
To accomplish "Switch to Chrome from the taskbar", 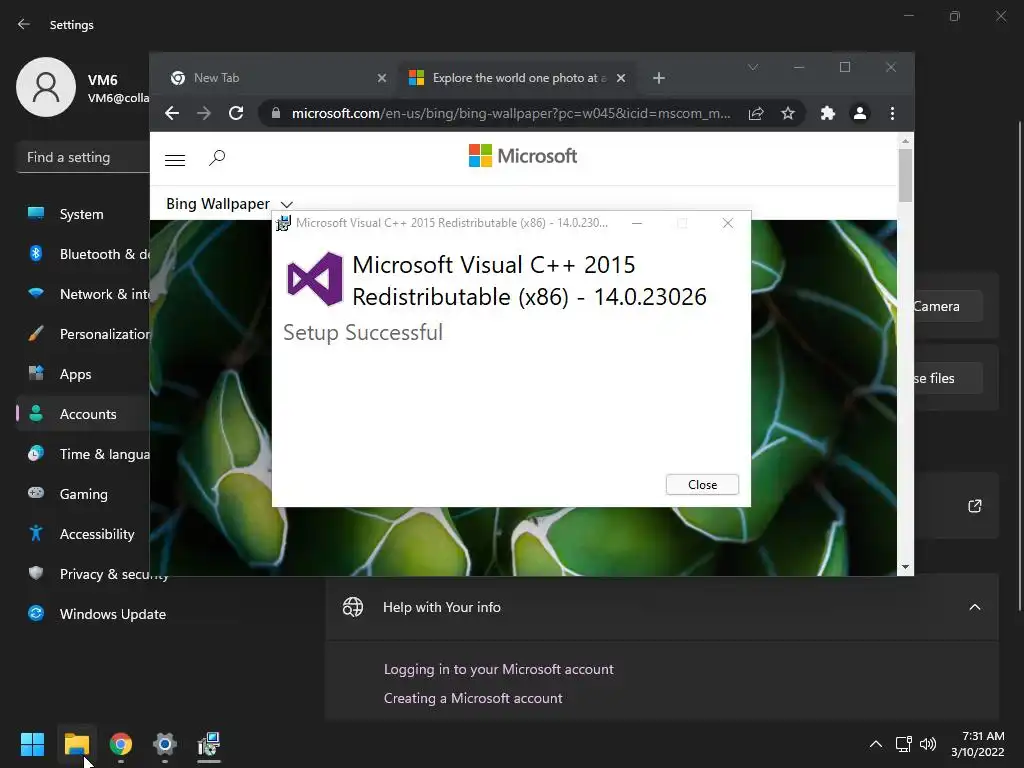I will coord(121,744).
